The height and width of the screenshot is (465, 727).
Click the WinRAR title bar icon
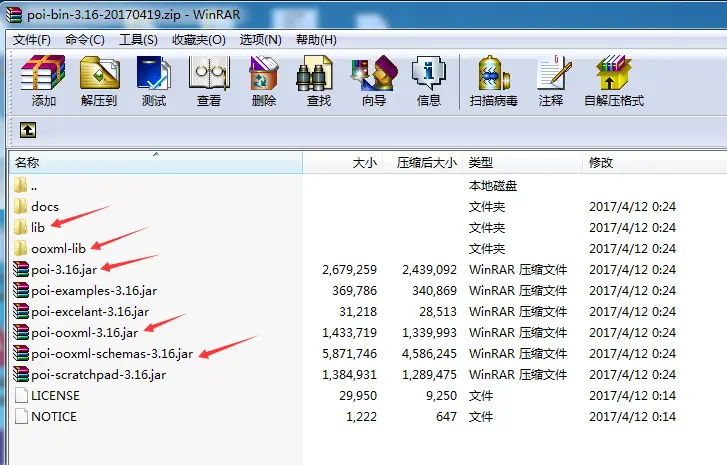click(x=13, y=15)
